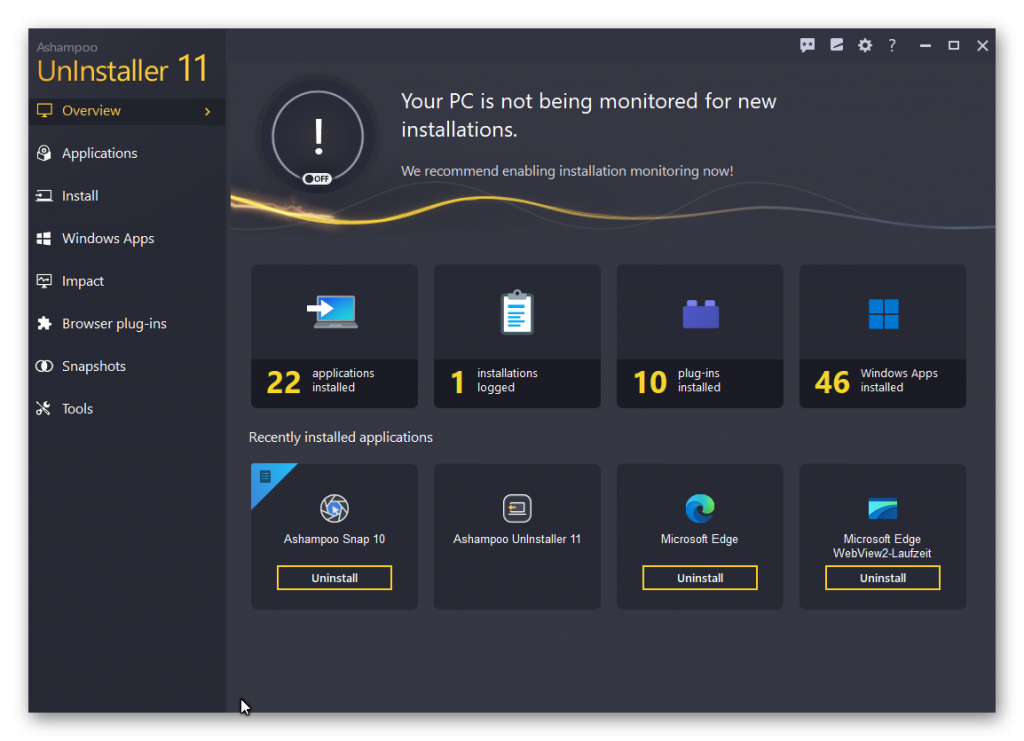Select the Ashampoo UnInstaller 11 app tile
Image resolution: width=1024 pixels, height=741 pixels.
coord(517,537)
